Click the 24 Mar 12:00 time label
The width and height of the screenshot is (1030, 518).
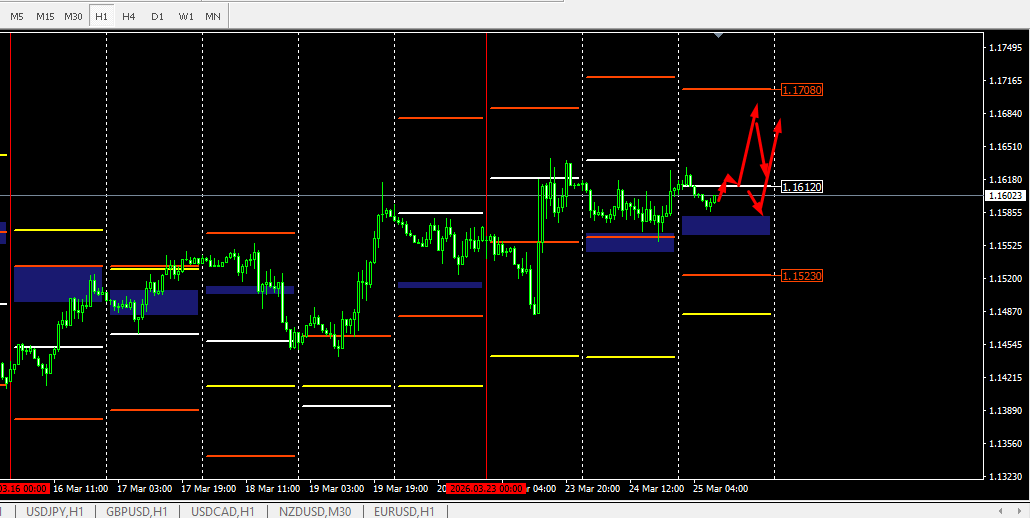point(656,489)
